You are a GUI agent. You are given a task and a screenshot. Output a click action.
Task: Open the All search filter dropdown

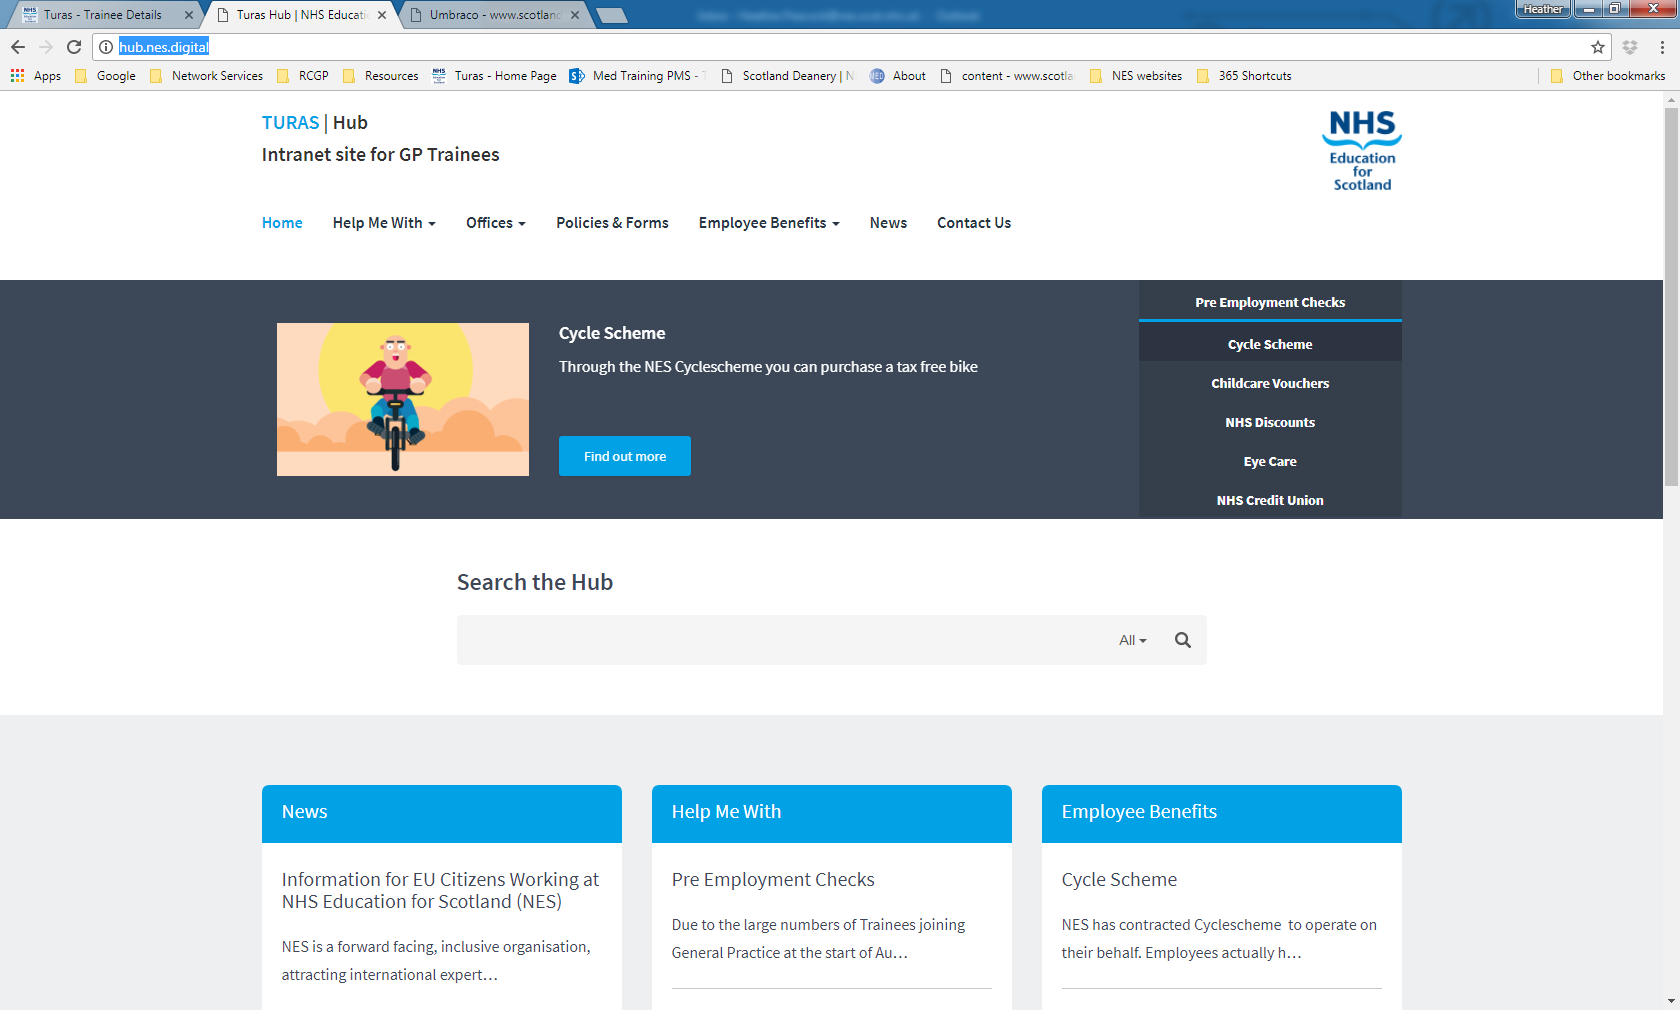click(1132, 640)
